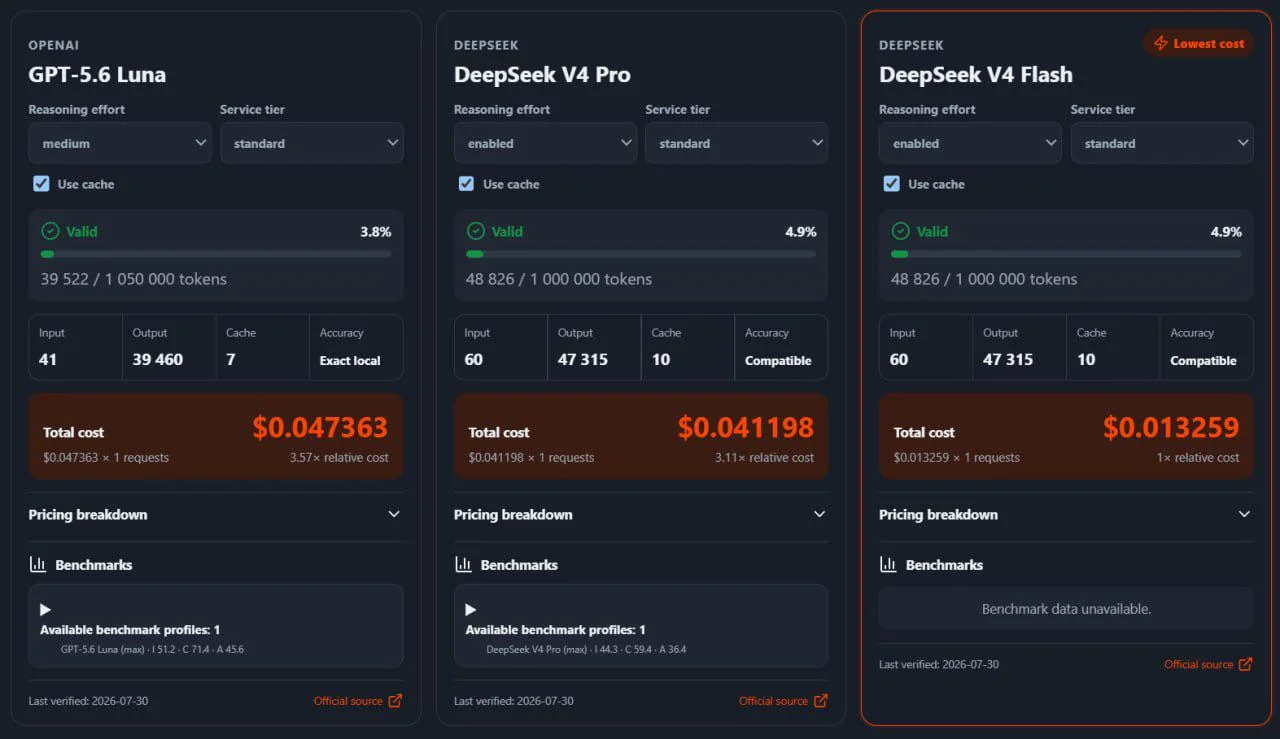Expand benchmark profiles triangle for GPT-5.6 Luna

pos(46,610)
